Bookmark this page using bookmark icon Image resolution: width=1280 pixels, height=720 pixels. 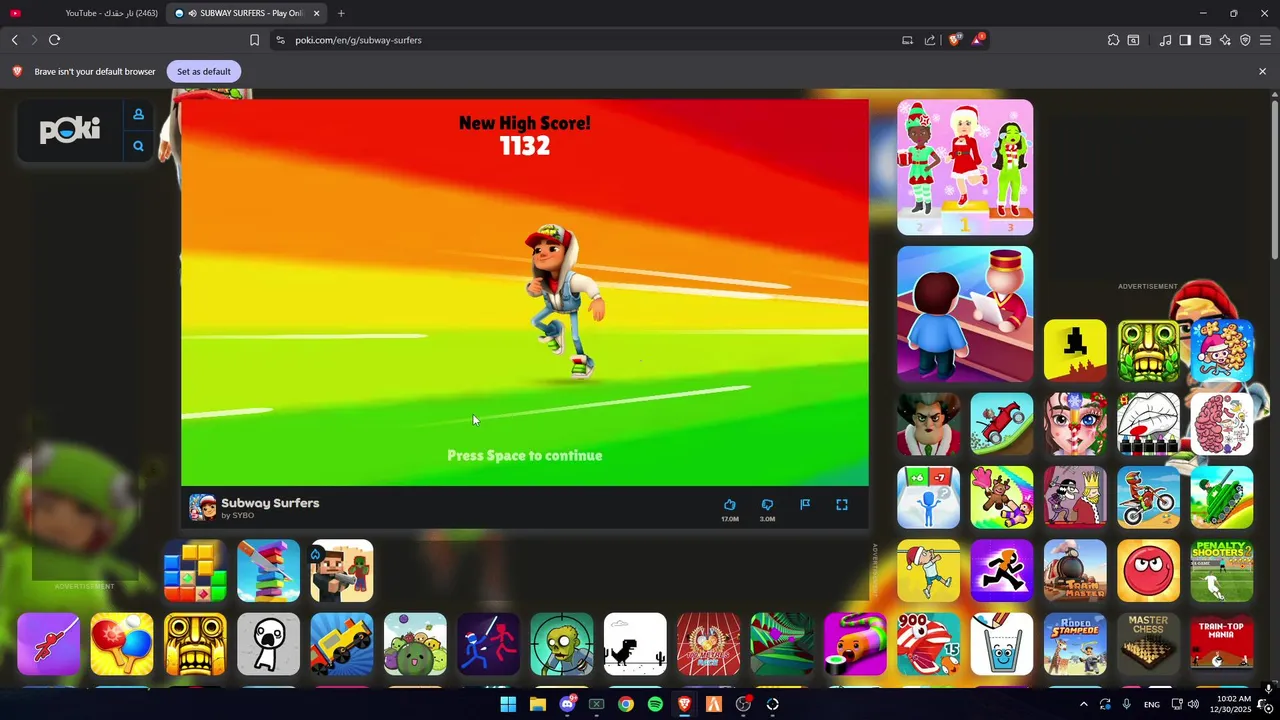click(254, 40)
